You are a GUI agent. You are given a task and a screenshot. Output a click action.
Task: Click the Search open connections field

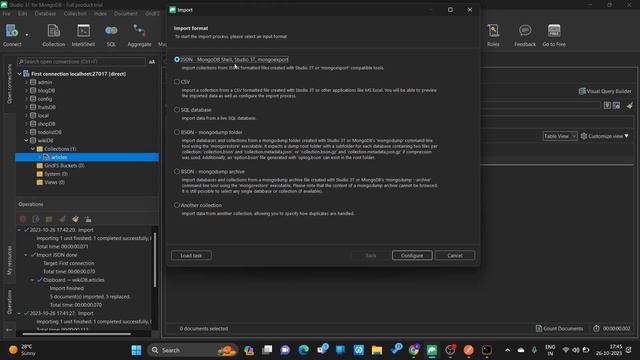(x=81, y=62)
